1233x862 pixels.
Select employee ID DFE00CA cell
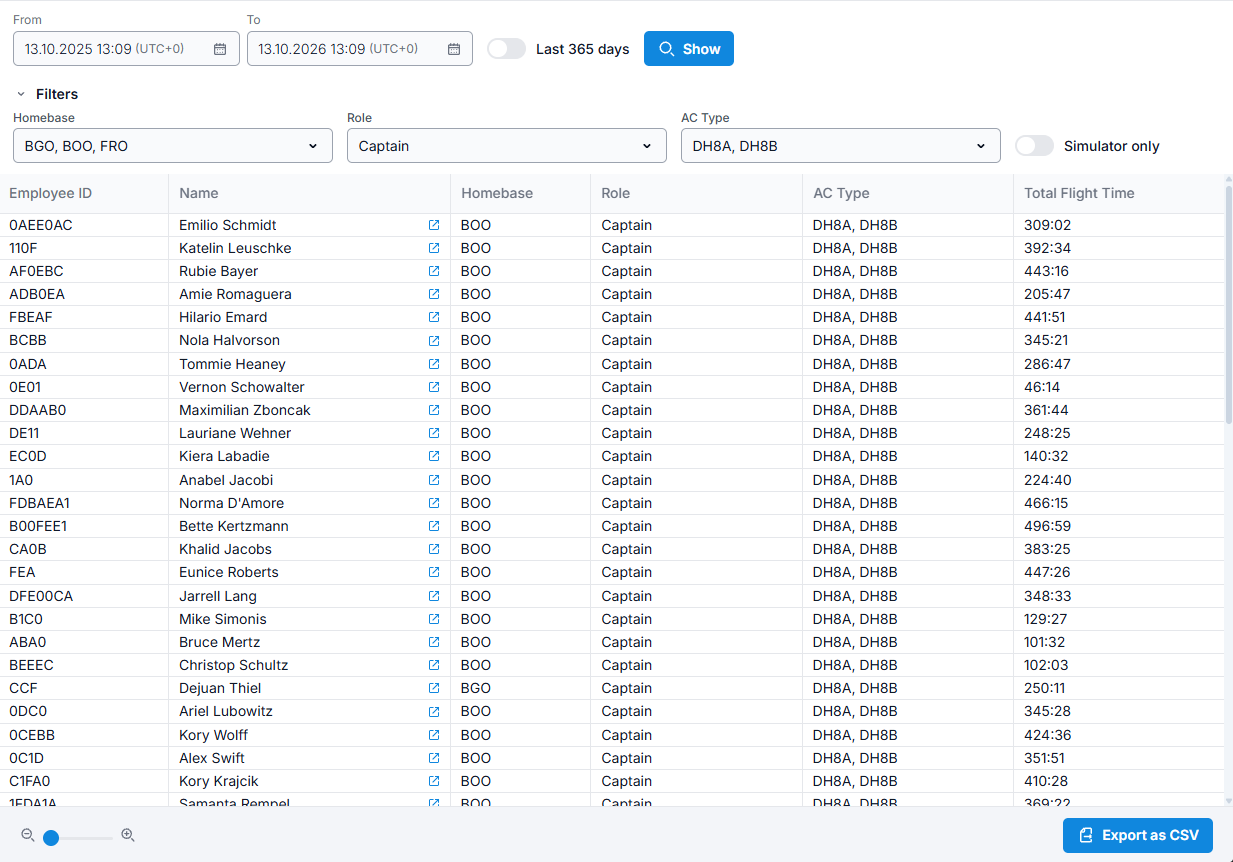(84, 596)
